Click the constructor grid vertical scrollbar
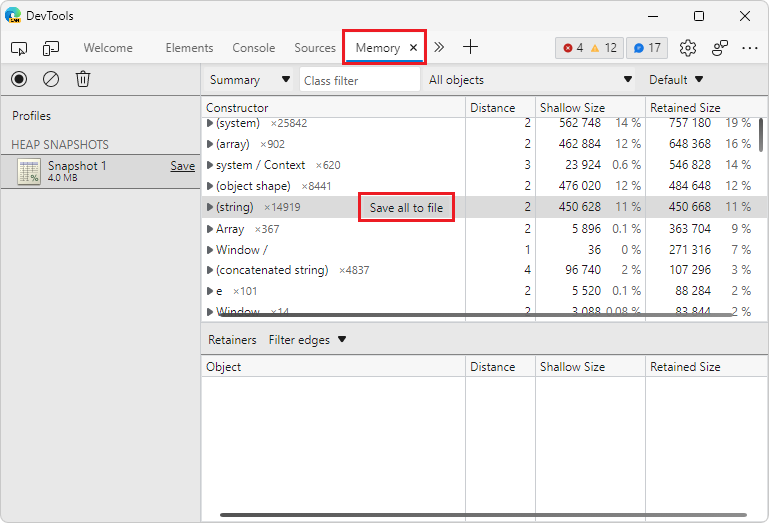Viewport: 769px width, 523px height. (x=761, y=135)
